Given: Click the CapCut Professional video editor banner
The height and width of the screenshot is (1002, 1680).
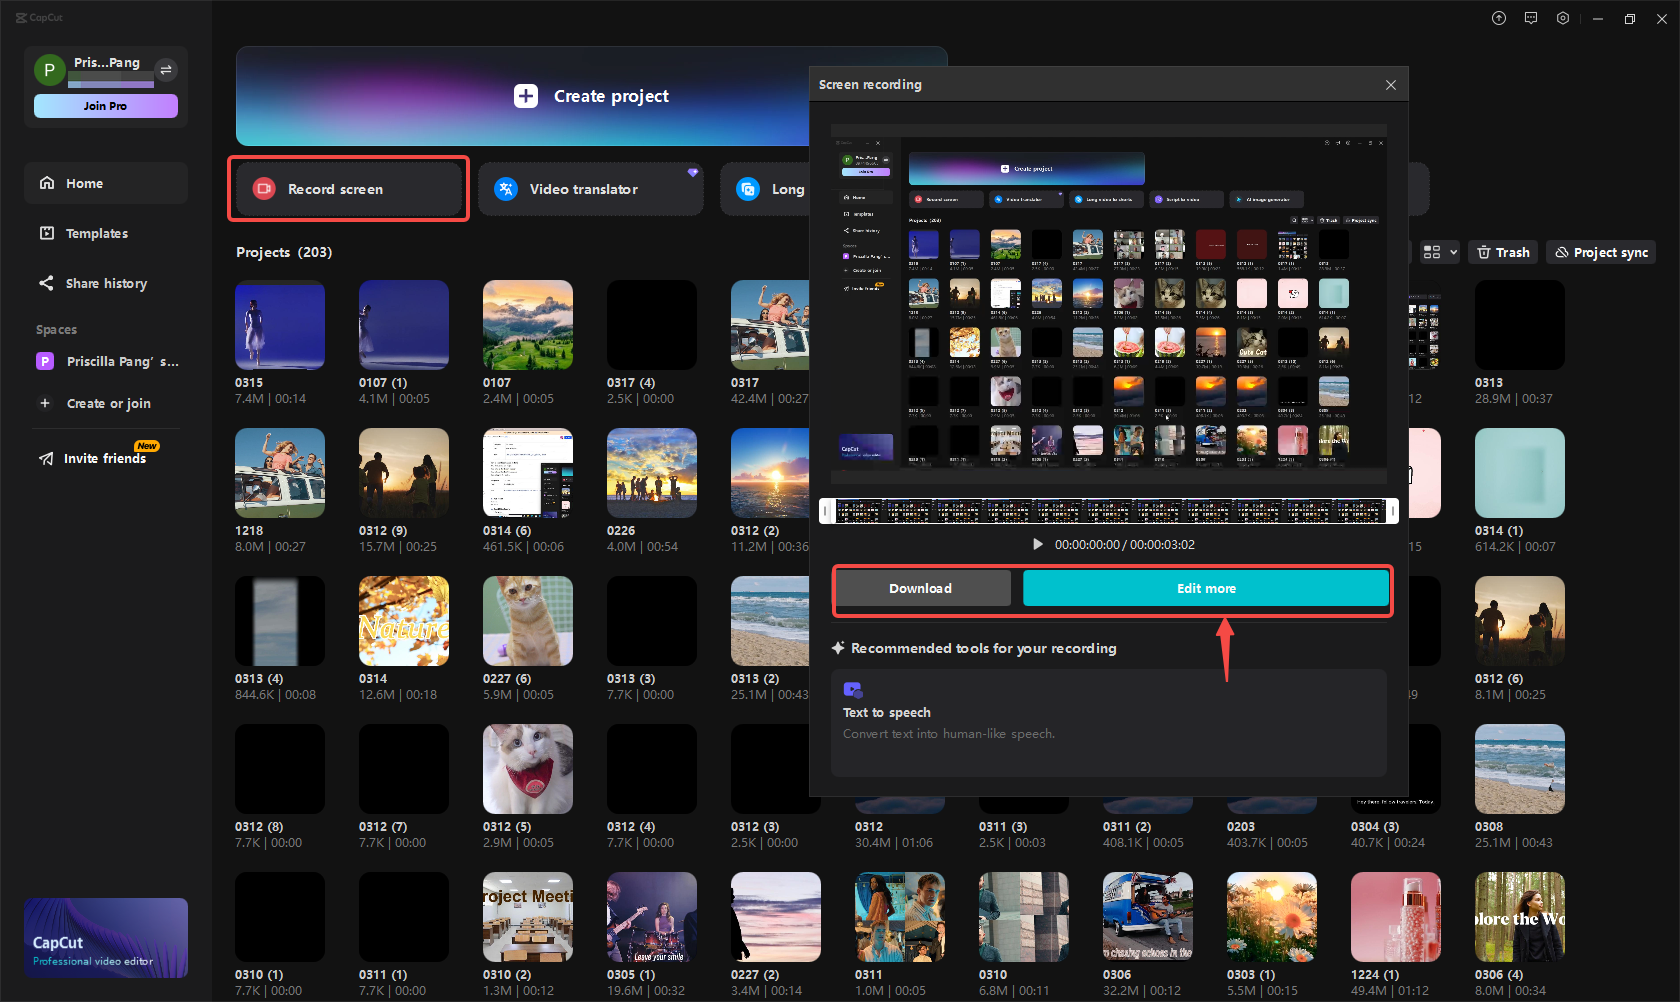Looking at the screenshot, I should 106,938.
